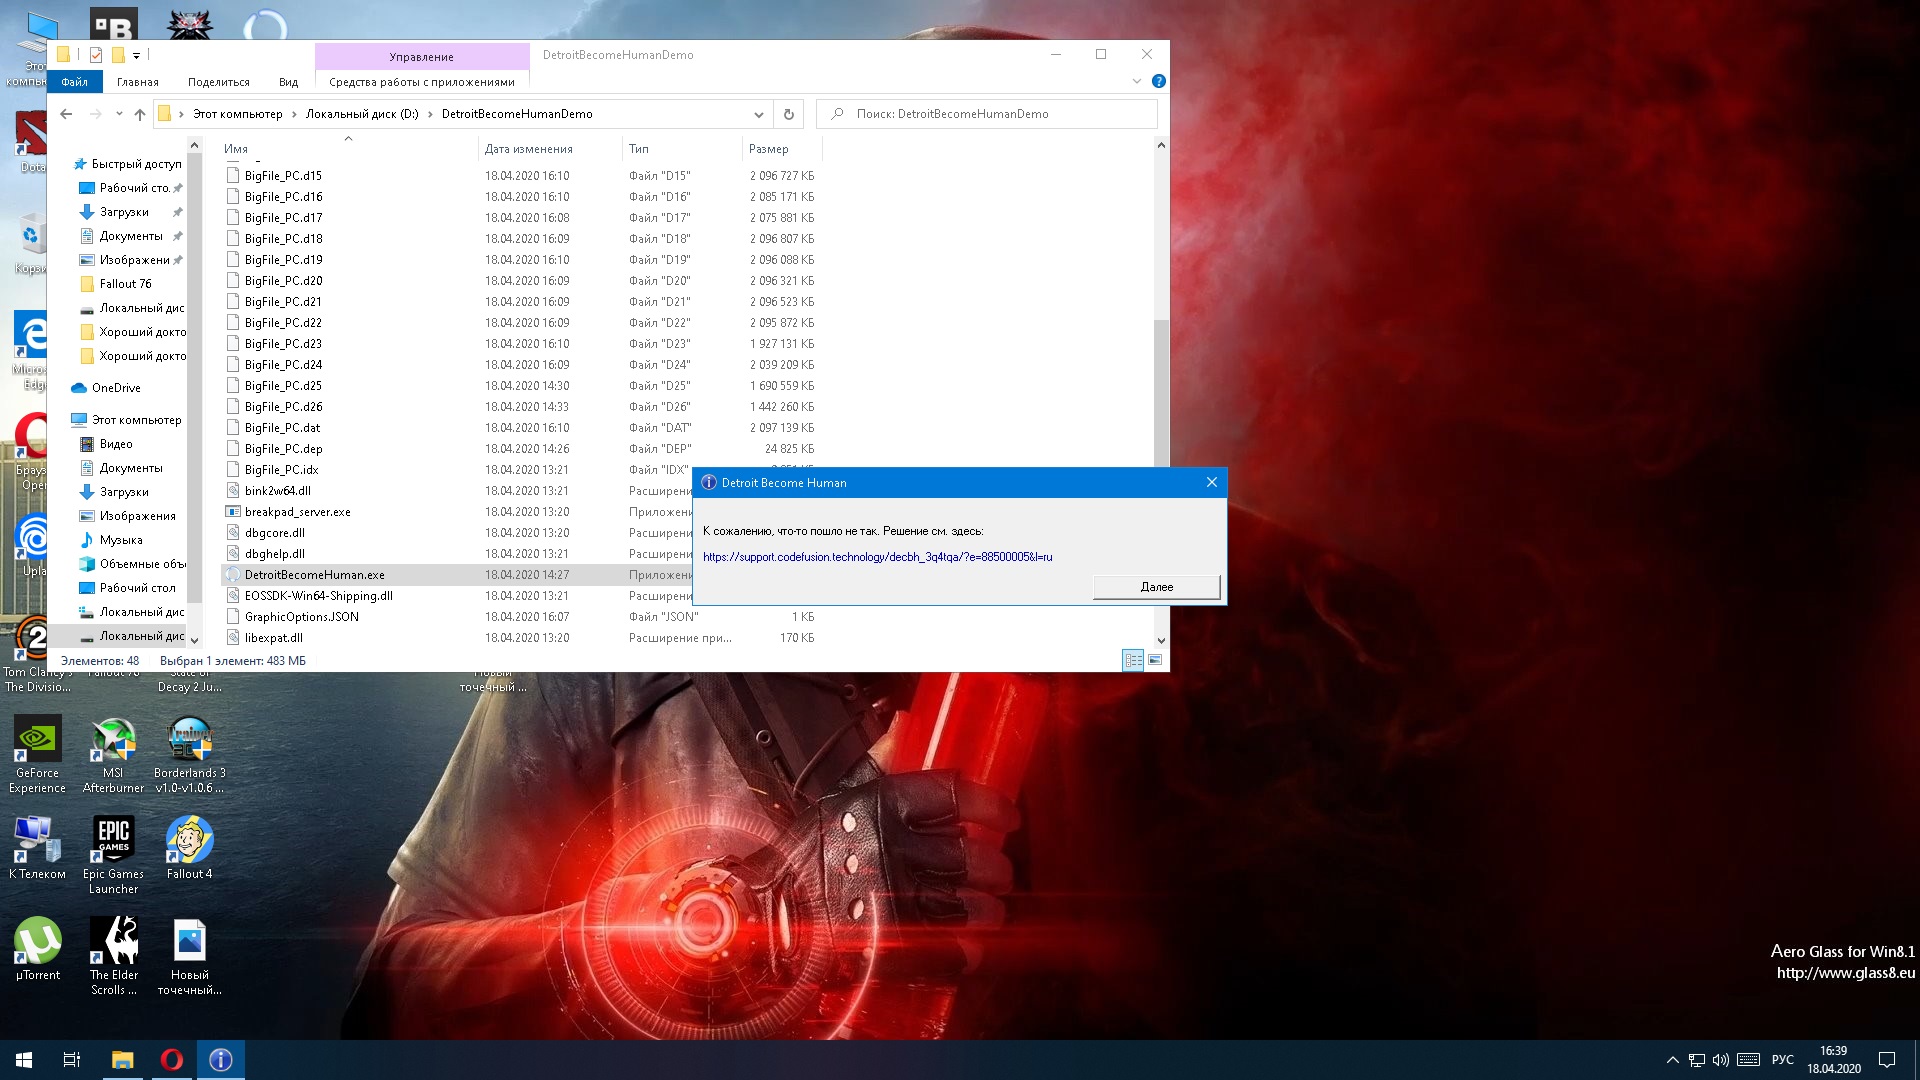
Task: Show hidden tray icons chevron
Action: pyautogui.click(x=1672, y=1060)
